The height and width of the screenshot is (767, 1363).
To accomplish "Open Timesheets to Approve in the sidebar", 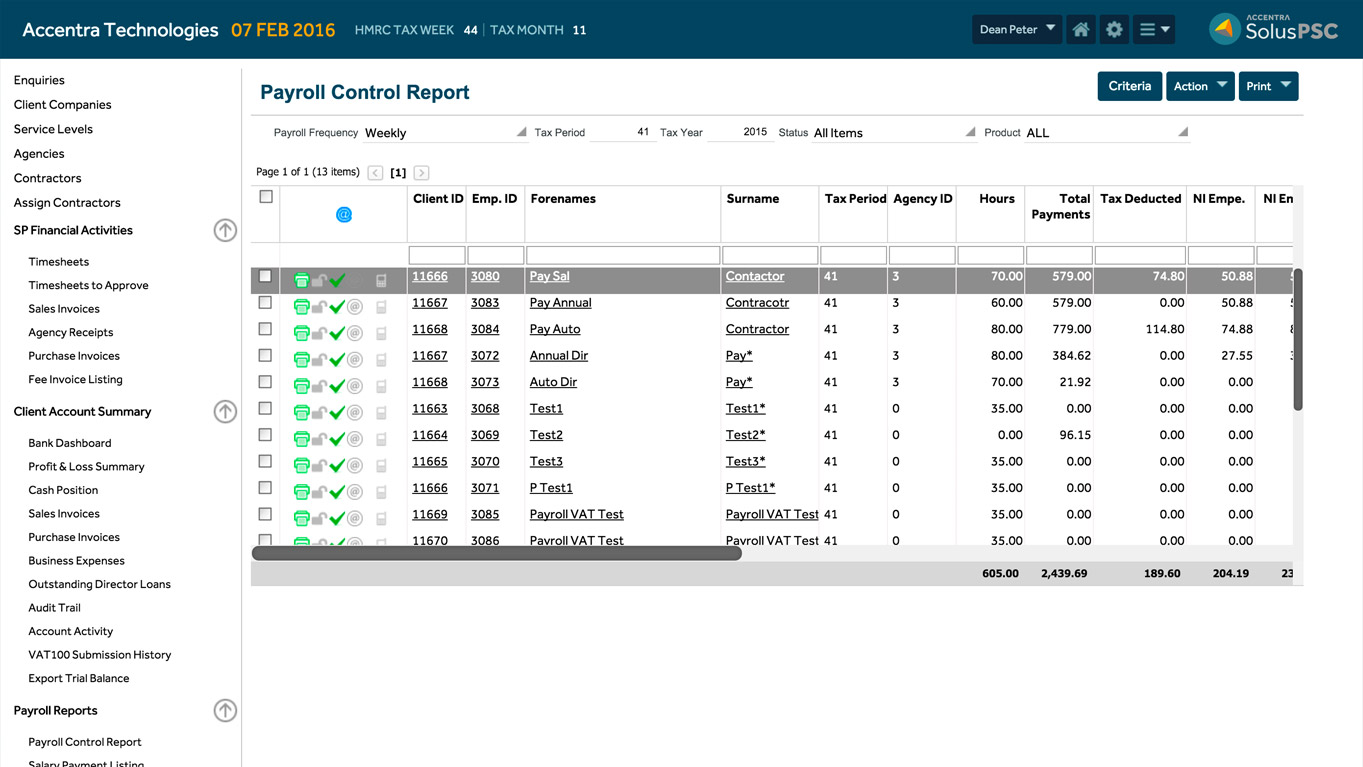I will pos(88,285).
